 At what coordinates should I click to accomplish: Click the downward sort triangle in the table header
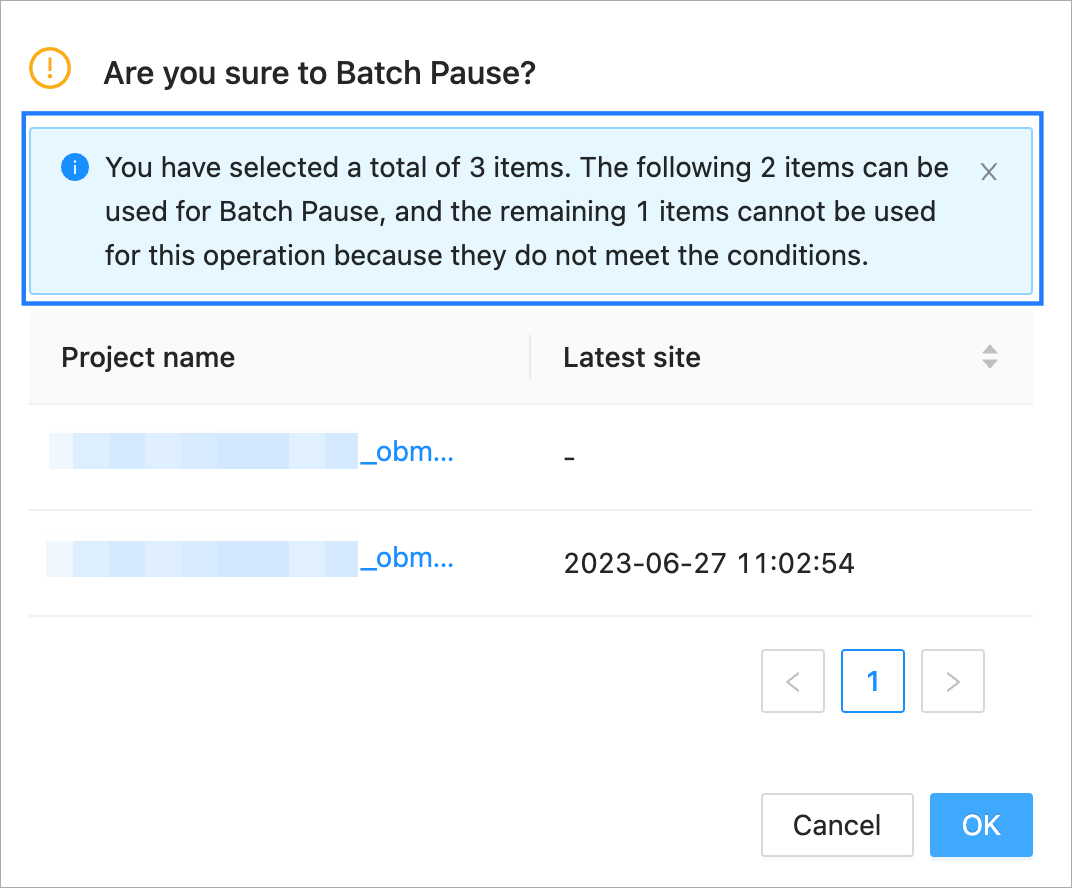990,363
